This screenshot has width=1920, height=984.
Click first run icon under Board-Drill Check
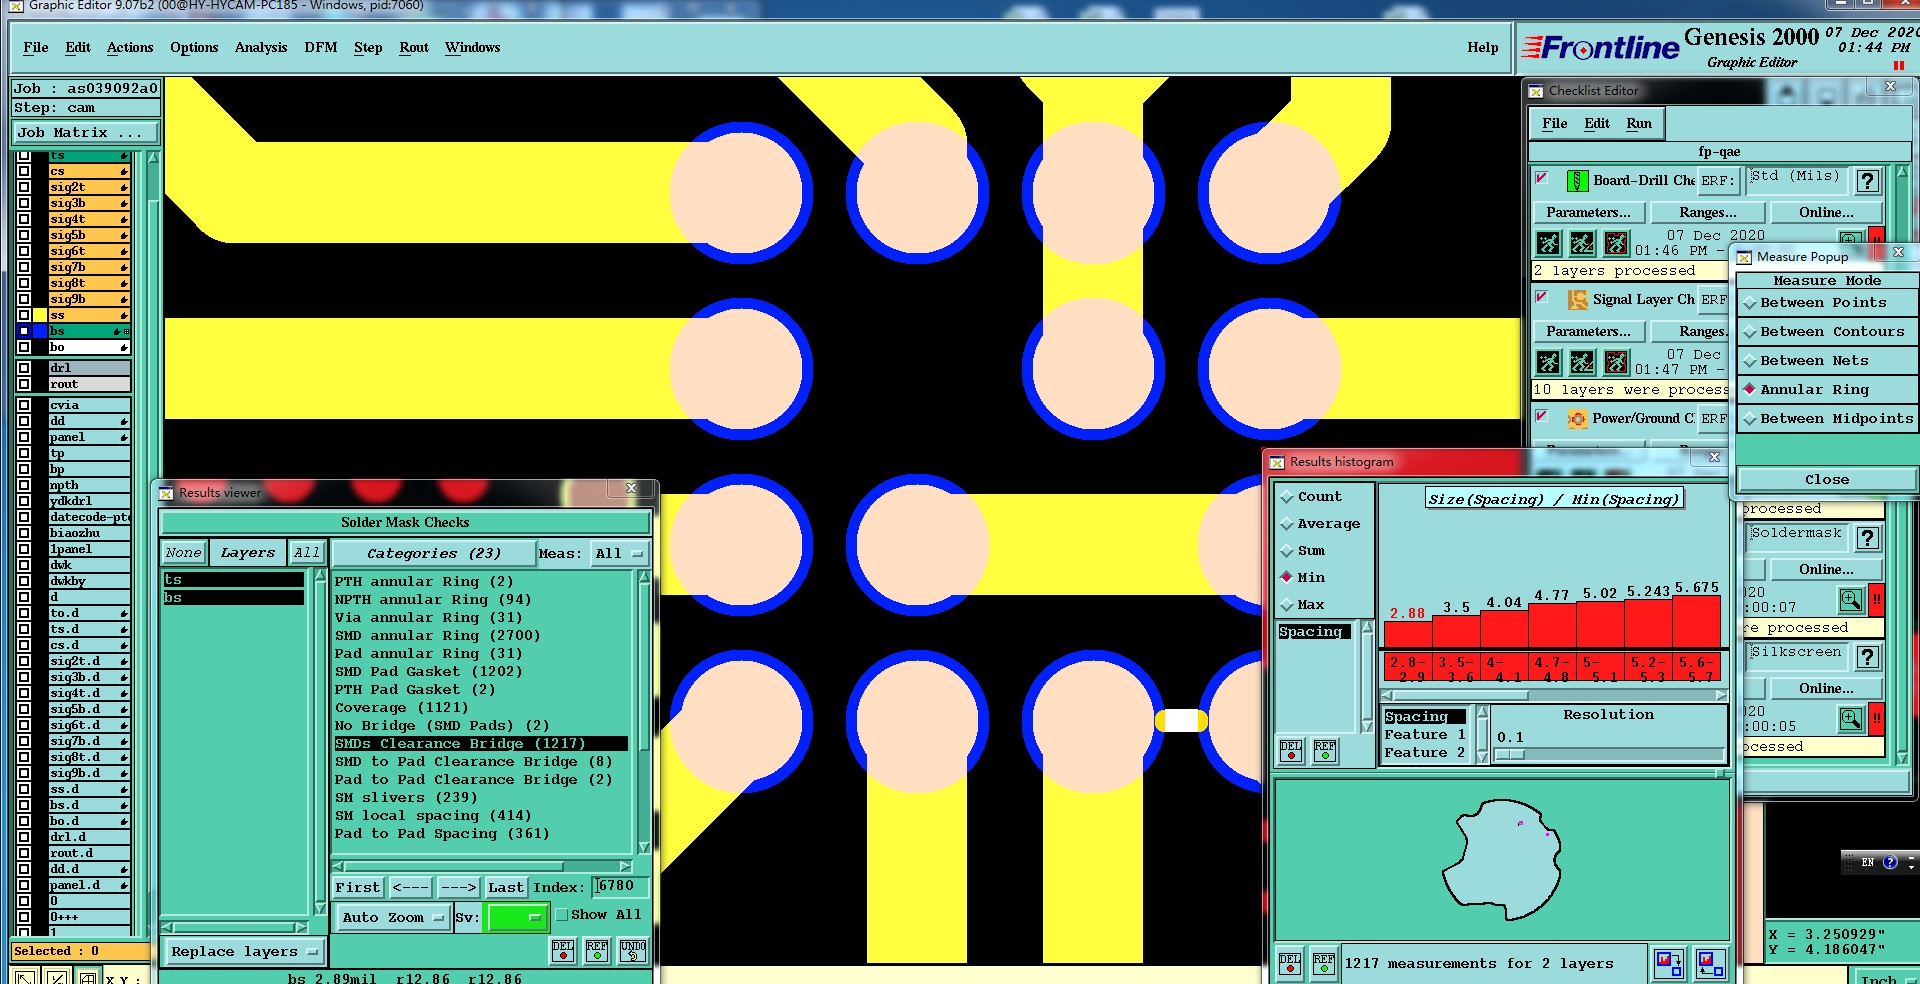(x=1548, y=243)
